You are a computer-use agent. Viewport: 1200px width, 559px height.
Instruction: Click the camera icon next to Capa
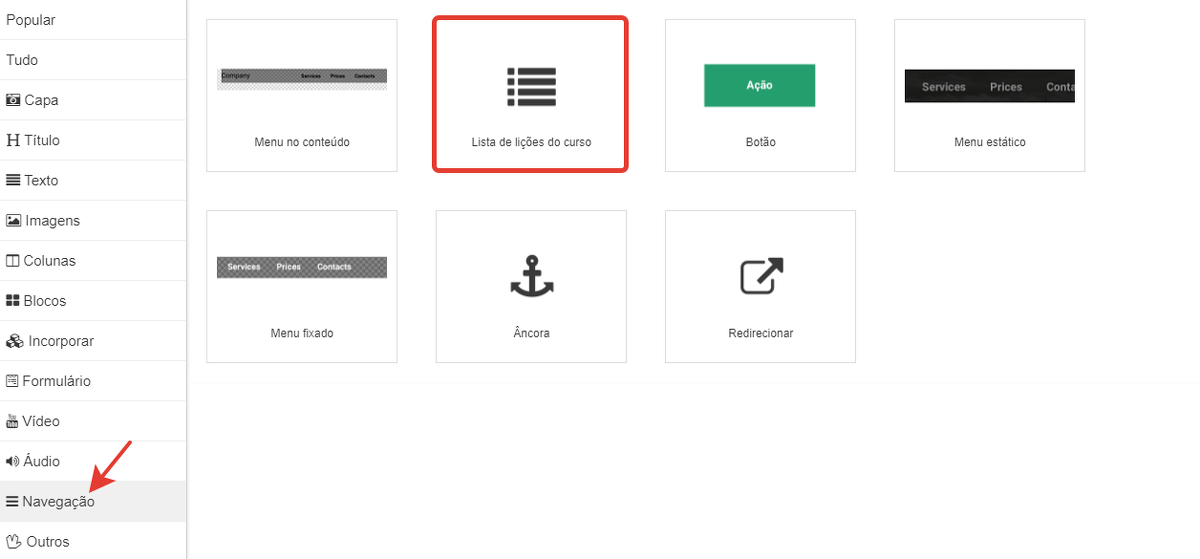point(14,100)
